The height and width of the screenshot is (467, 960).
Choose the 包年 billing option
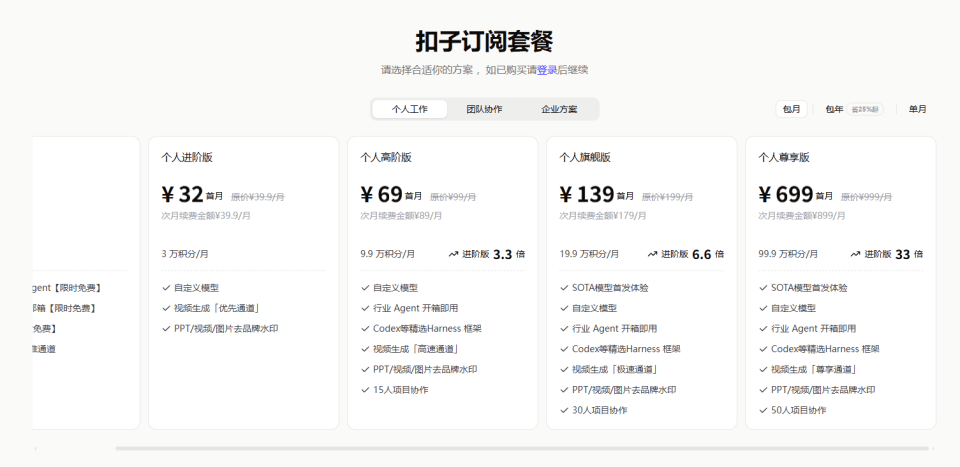click(x=834, y=109)
